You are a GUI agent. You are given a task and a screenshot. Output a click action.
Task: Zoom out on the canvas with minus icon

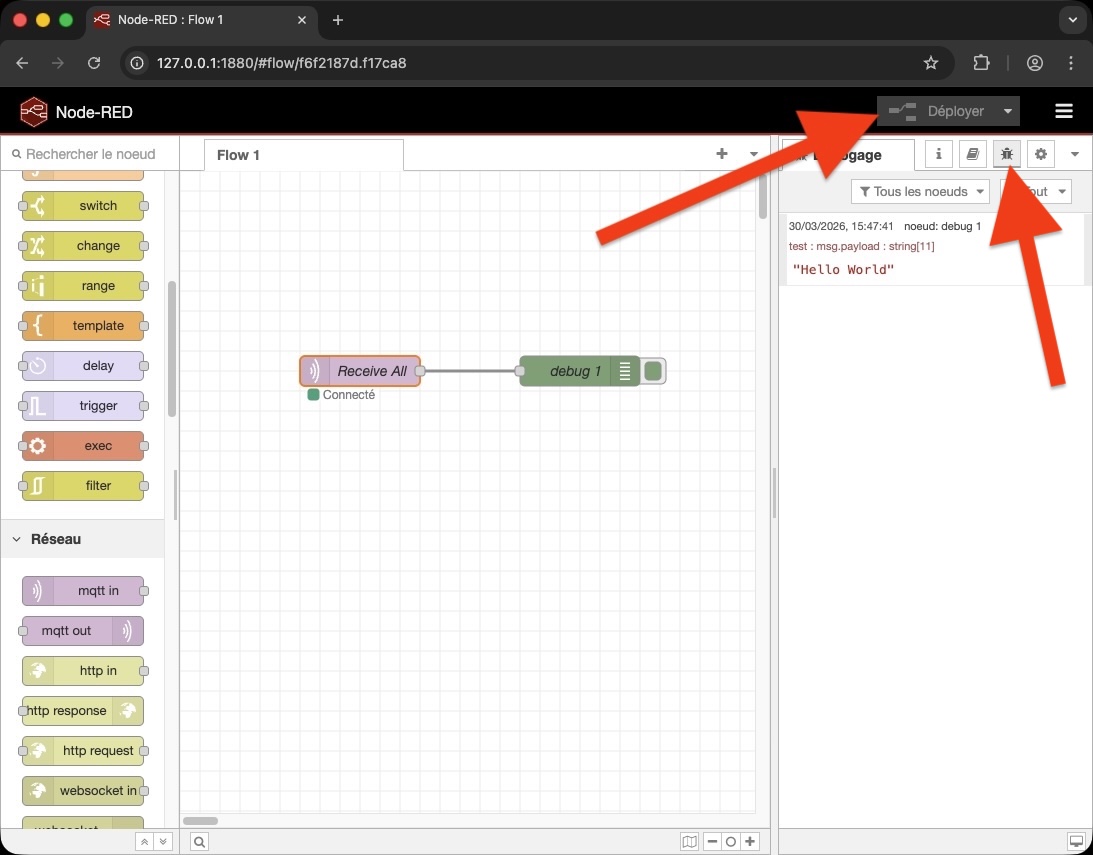point(711,841)
